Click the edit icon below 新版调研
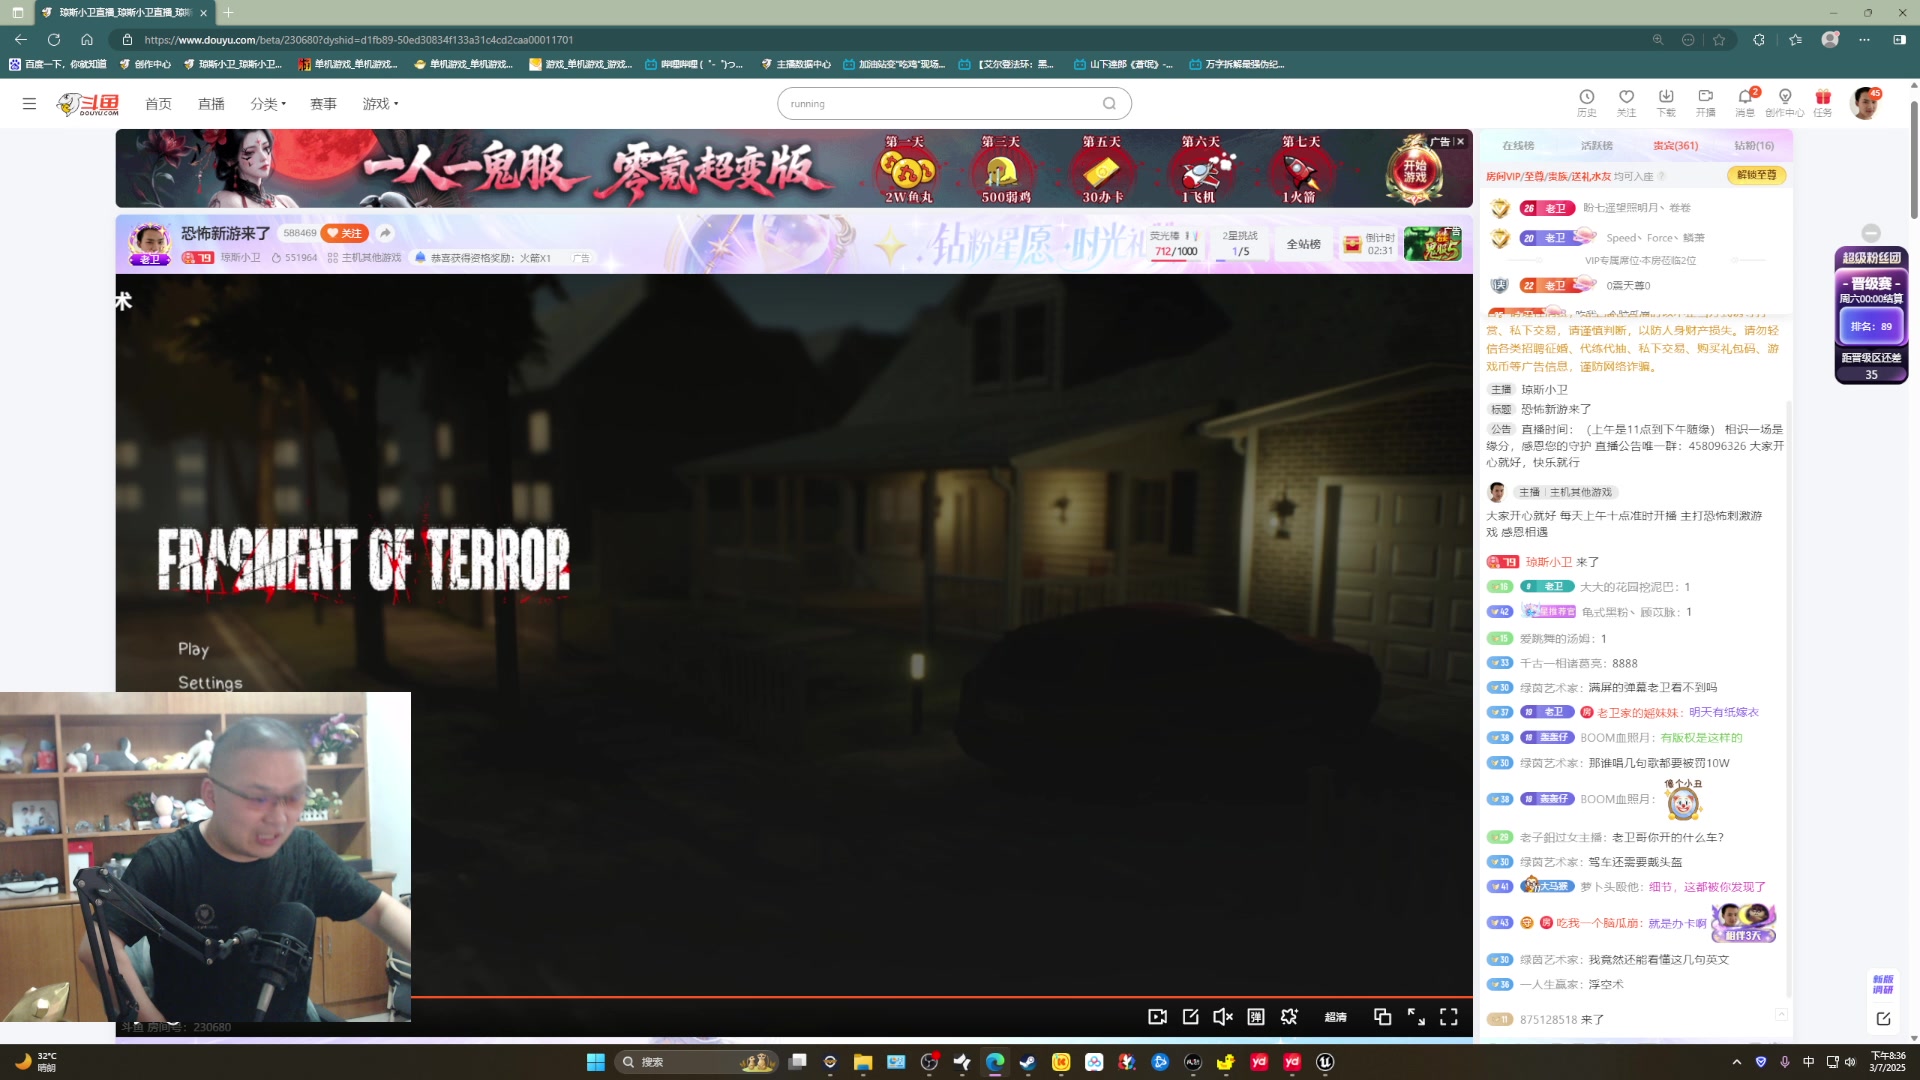The image size is (1920, 1080). 1883,1019
